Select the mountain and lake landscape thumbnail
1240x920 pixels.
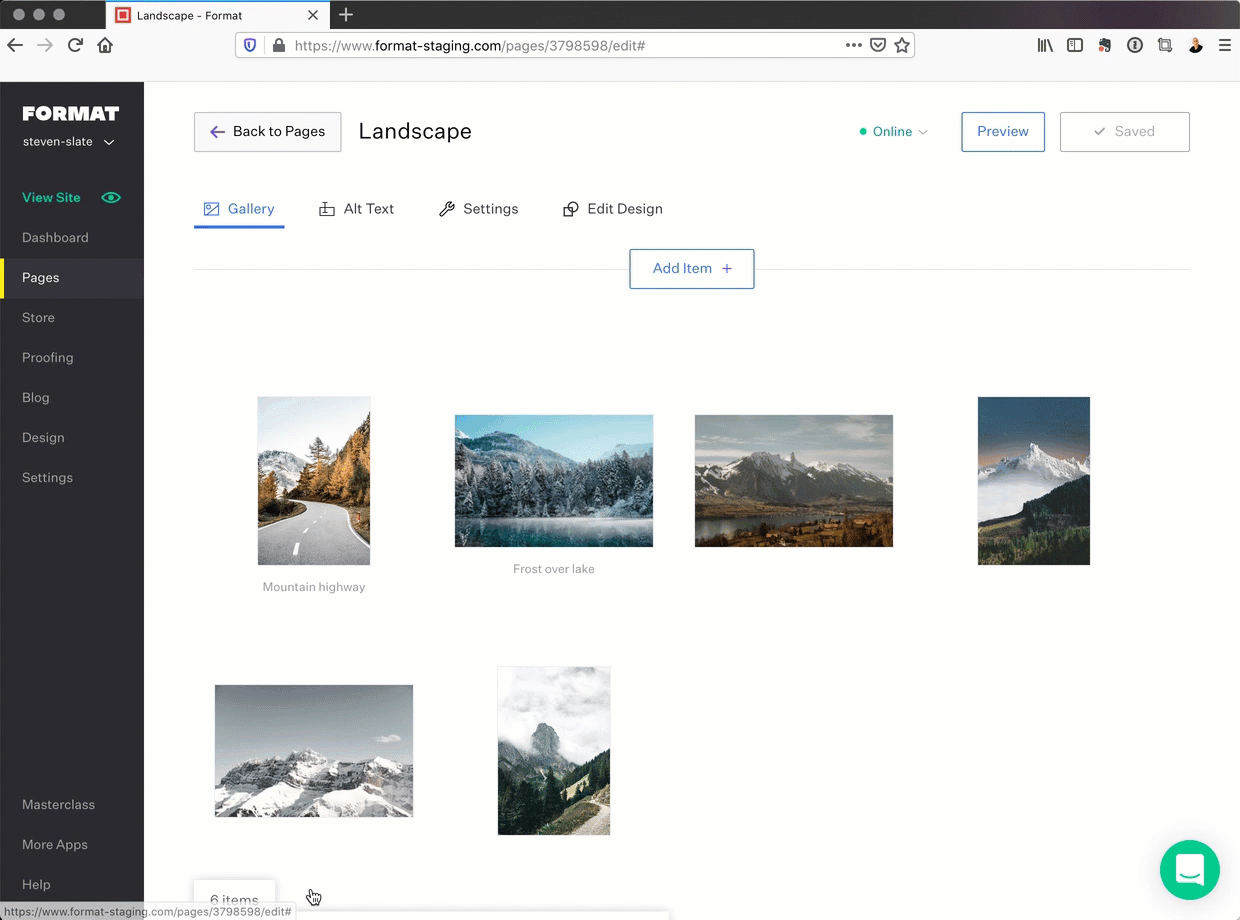click(794, 481)
